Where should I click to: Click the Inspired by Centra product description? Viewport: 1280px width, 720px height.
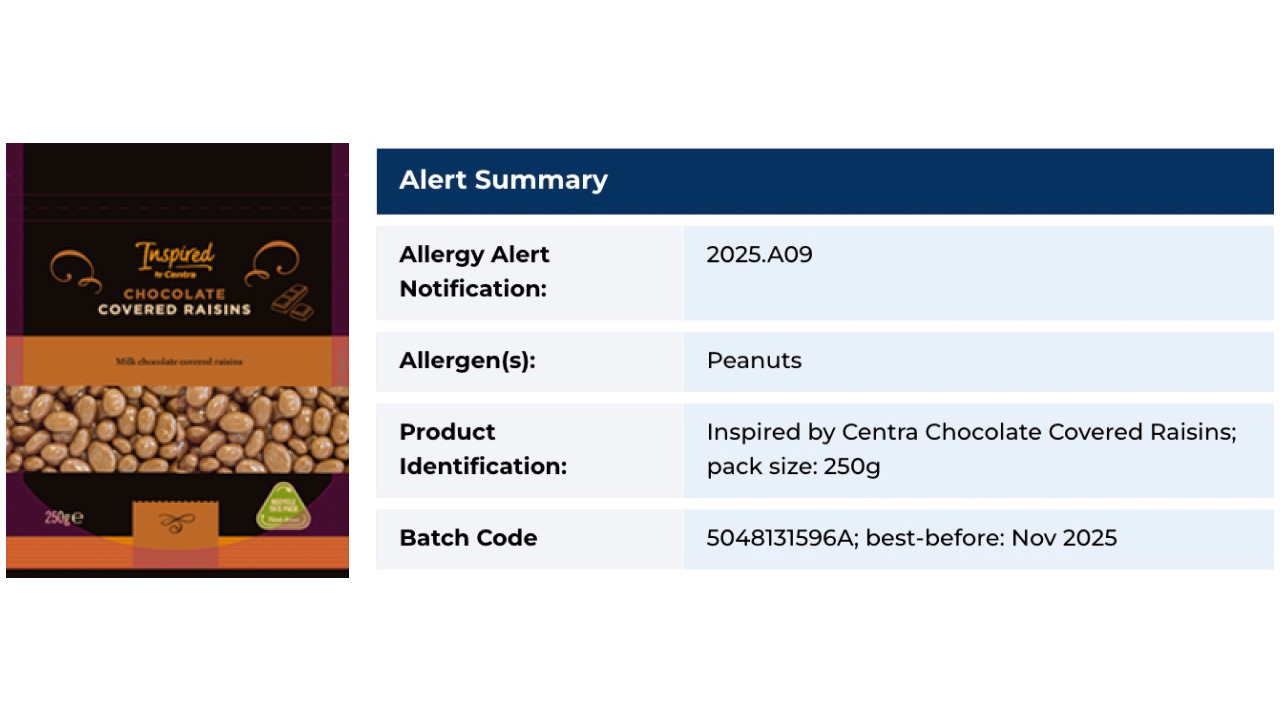point(972,449)
